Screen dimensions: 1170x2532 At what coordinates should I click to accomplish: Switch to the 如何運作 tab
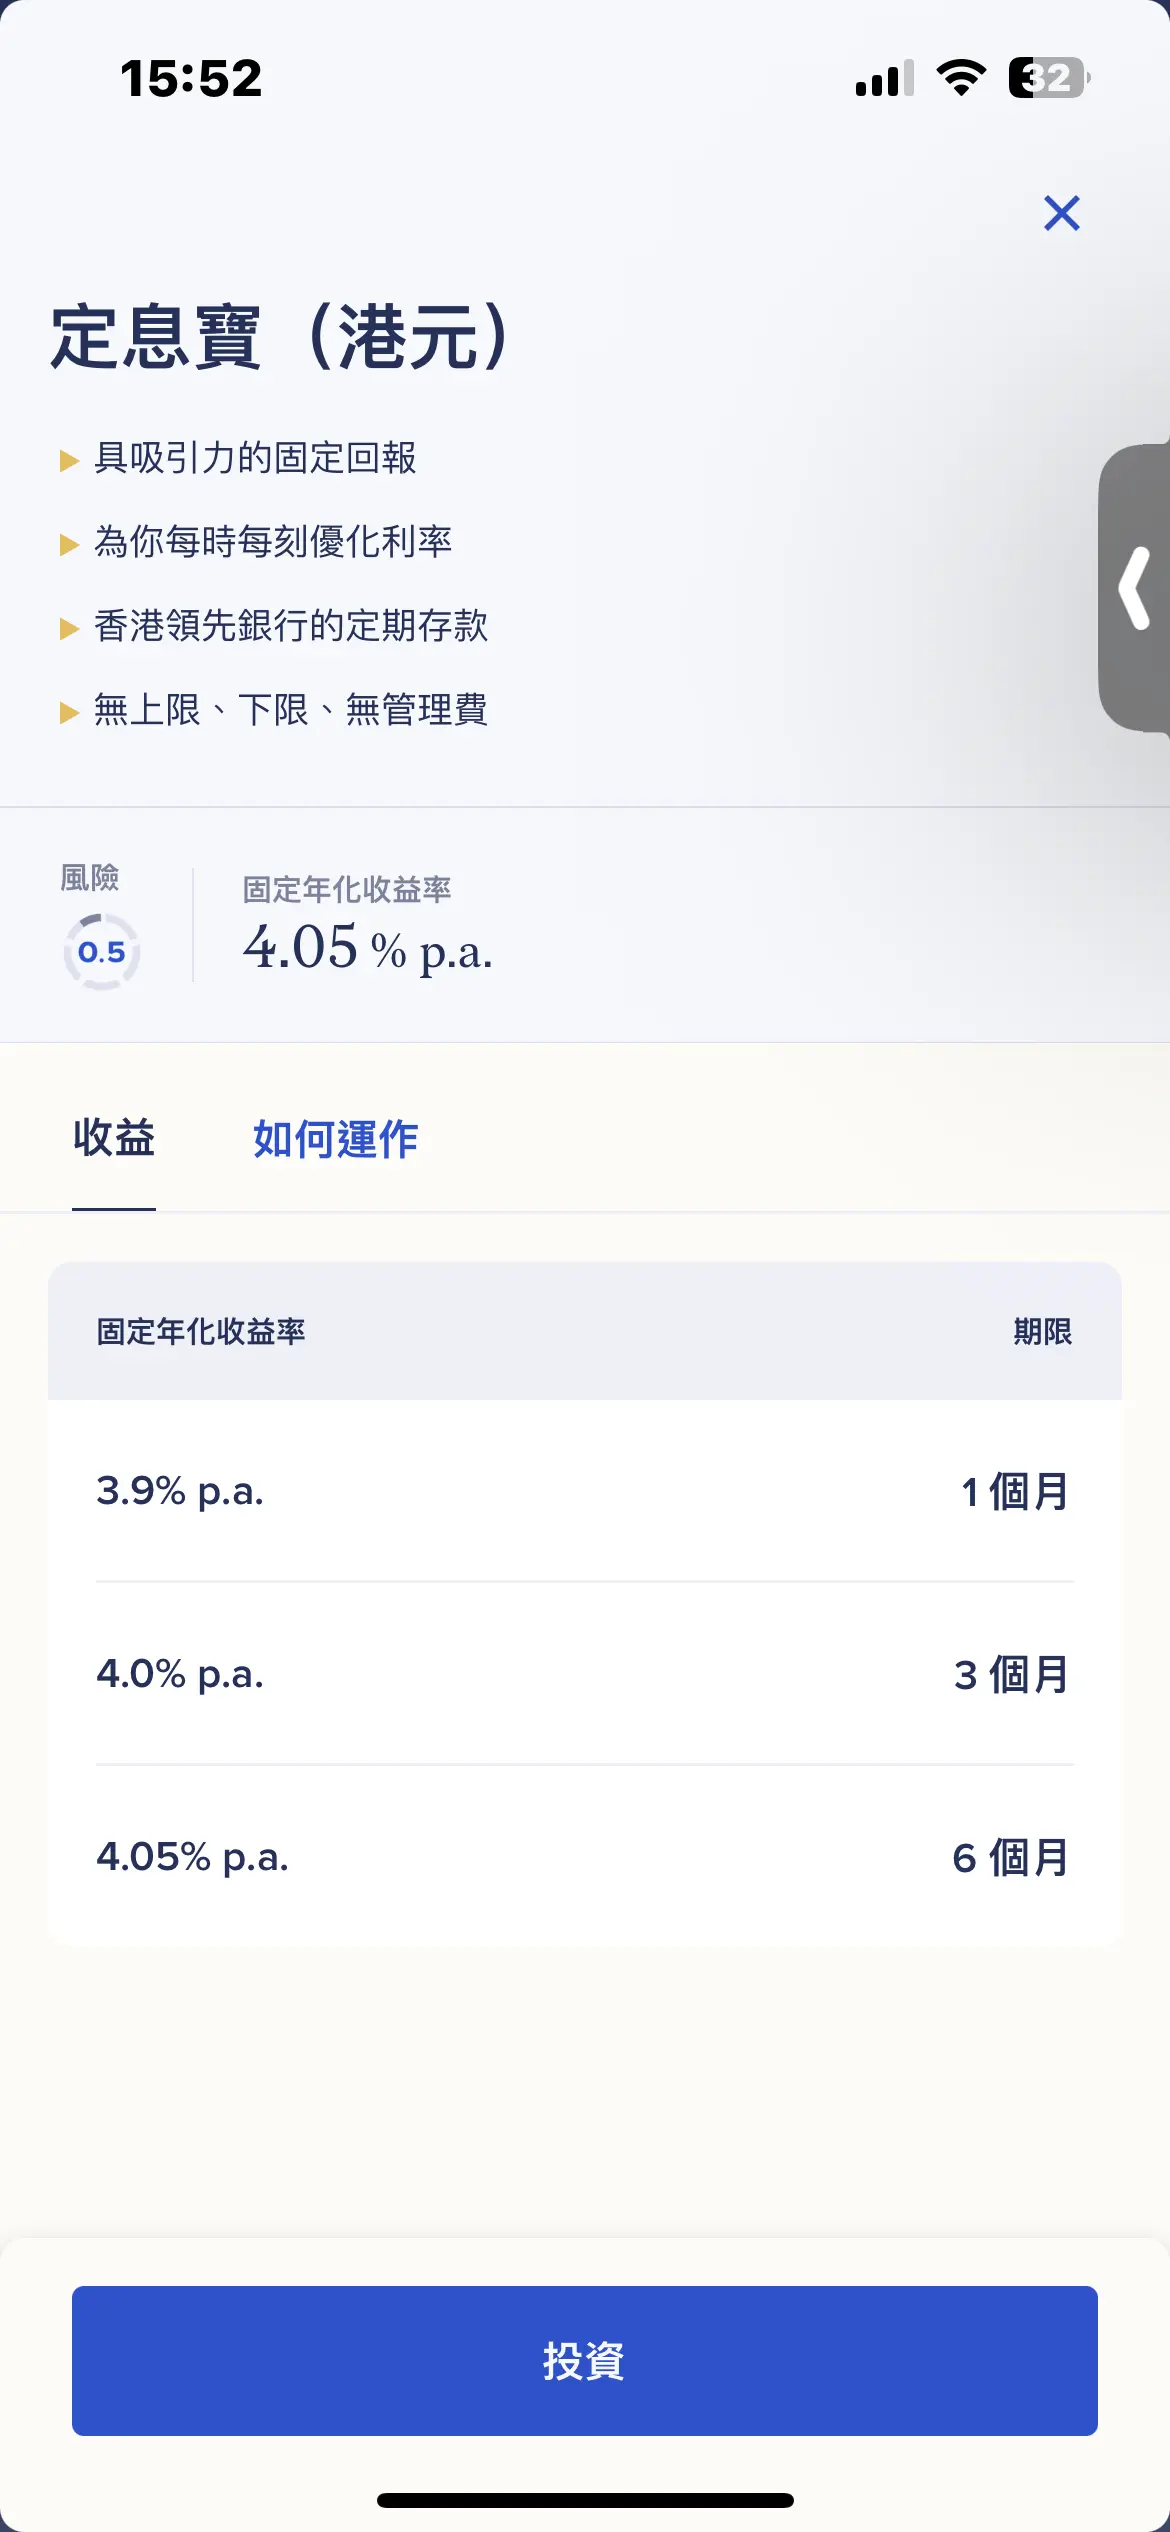pyautogui.click(x=336, y=1139)
